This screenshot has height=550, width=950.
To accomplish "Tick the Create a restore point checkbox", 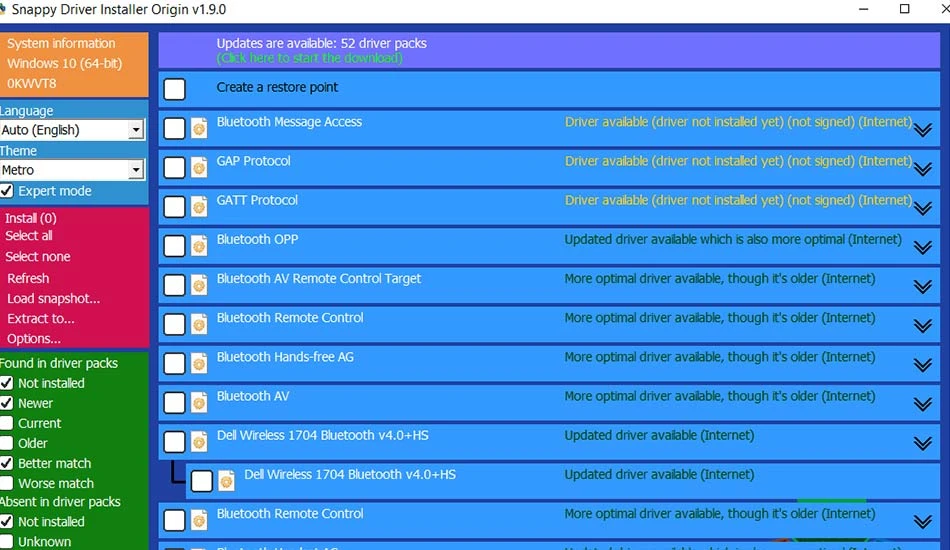I will (174, 89).
